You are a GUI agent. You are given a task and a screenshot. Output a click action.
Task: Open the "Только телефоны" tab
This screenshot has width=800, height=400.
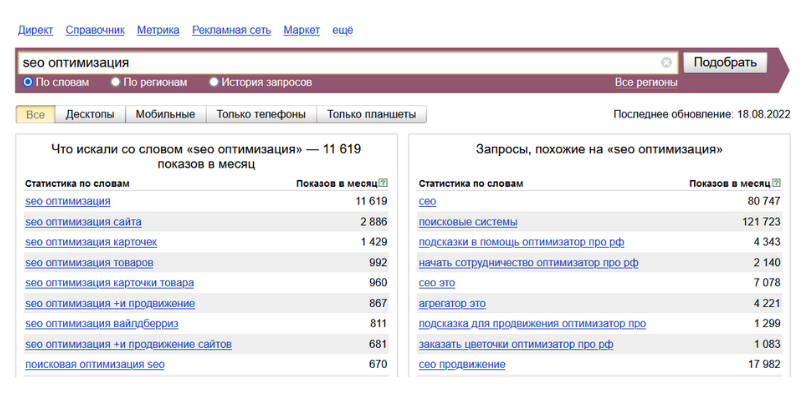pyautogui.click(x=261, y=114)
